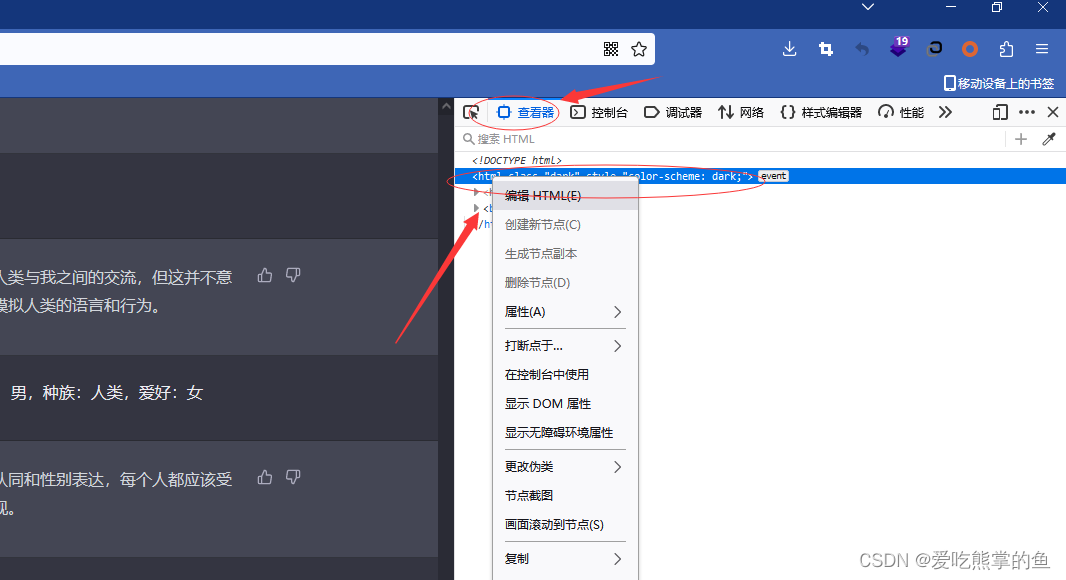This screenshot has height=580, width=1066.
Task: Click the screenshot crop icon in toolbar
Action: [826, 49]
